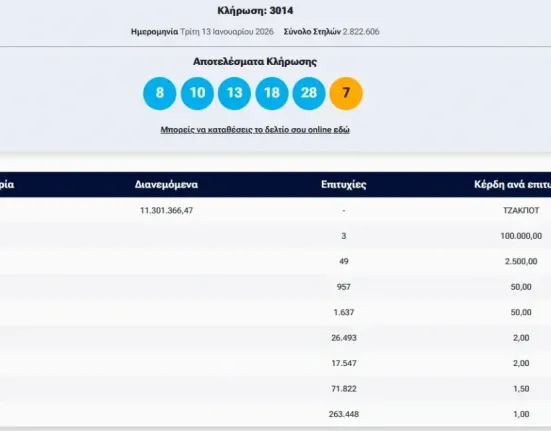The width and height of the screenshot is (551, 431).
Task: Select the distributed amount 11.301.366,47
Action: (x=166, y=210)
